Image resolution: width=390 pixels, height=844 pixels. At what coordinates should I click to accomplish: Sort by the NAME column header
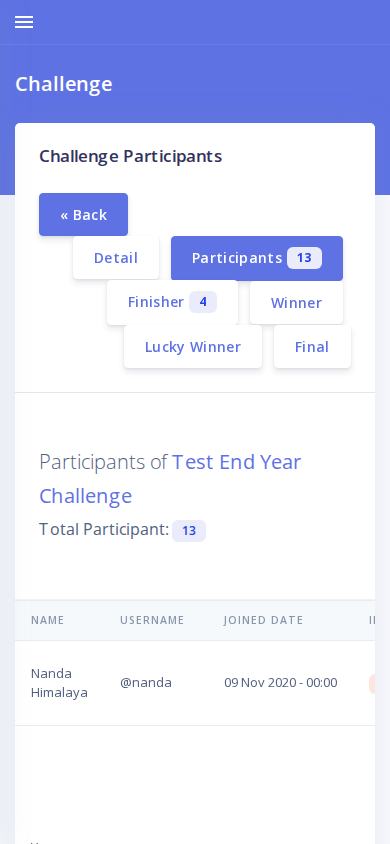tap(47, 620)
